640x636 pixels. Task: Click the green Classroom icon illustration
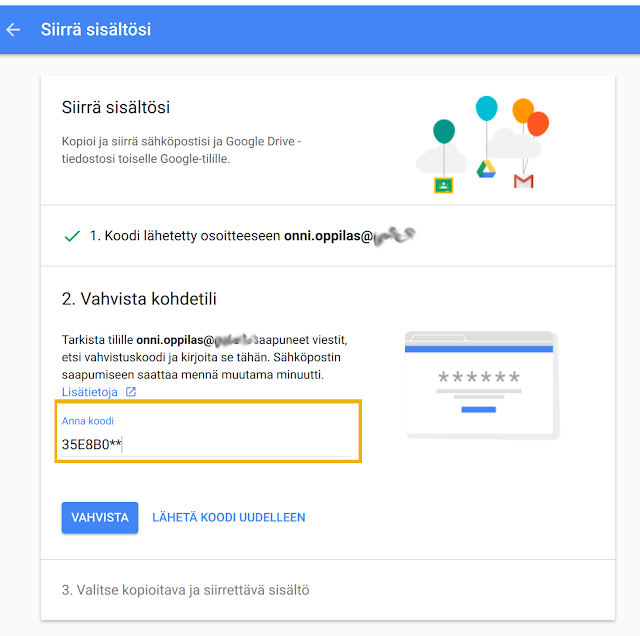click(x=444, y=185)
